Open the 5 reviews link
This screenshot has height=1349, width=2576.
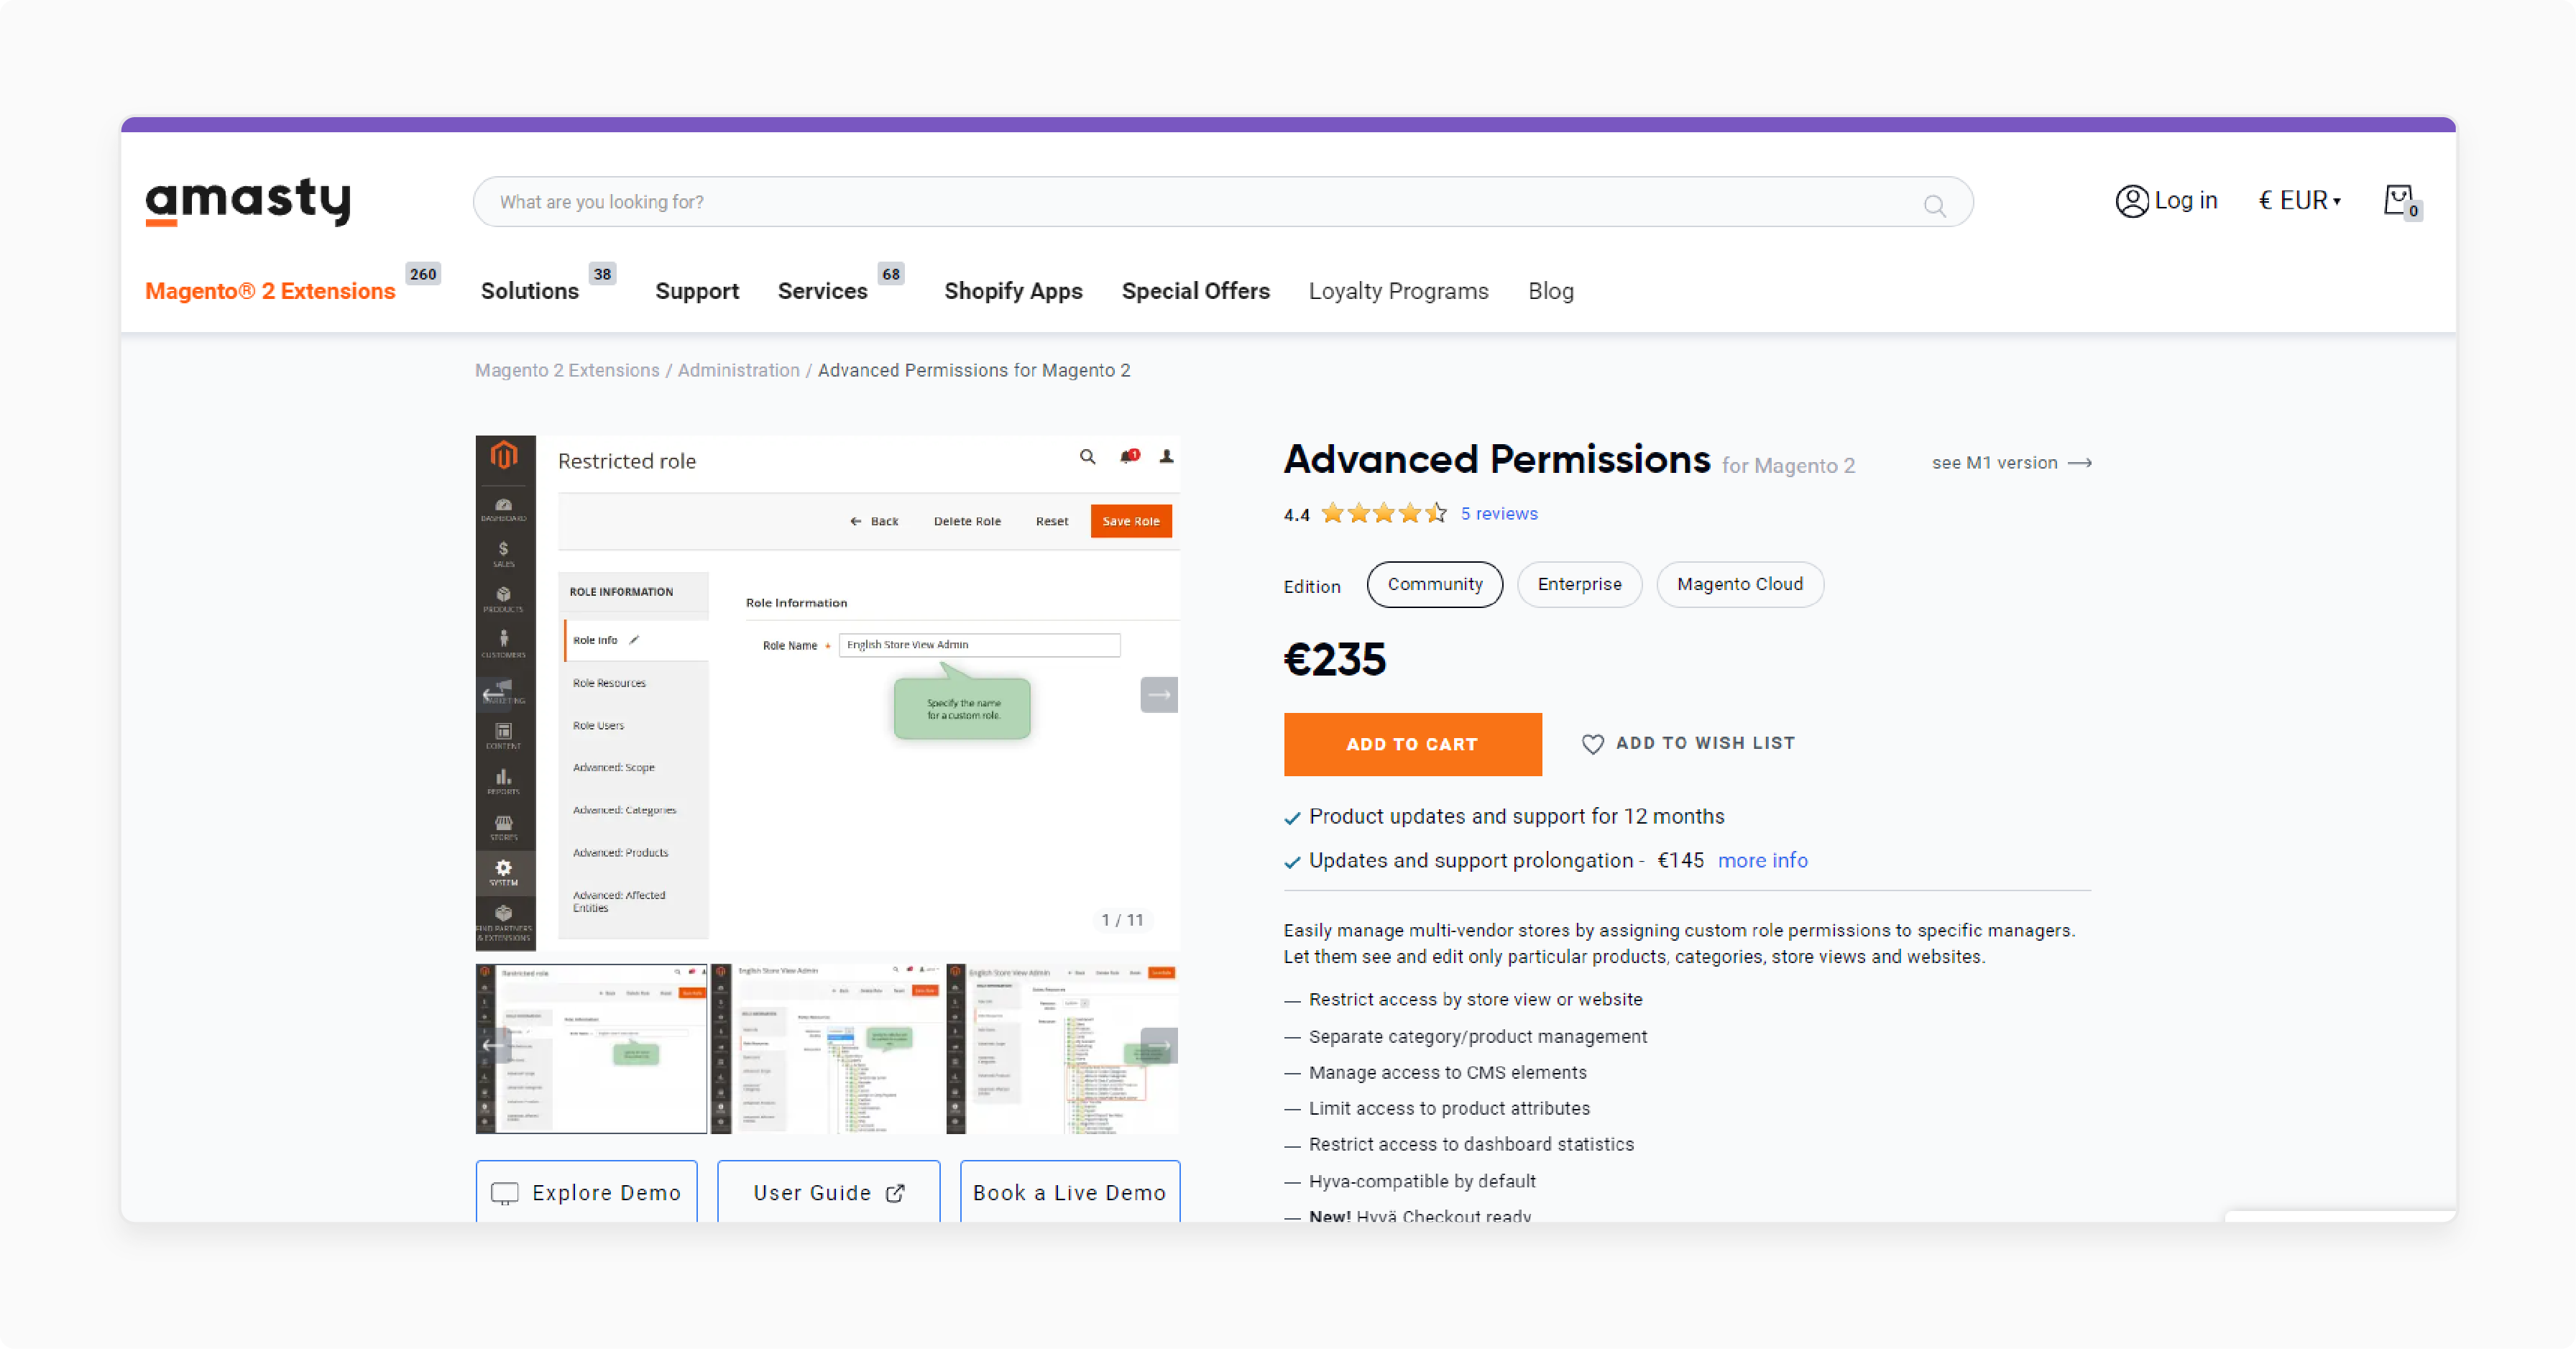pos(1499,514)
